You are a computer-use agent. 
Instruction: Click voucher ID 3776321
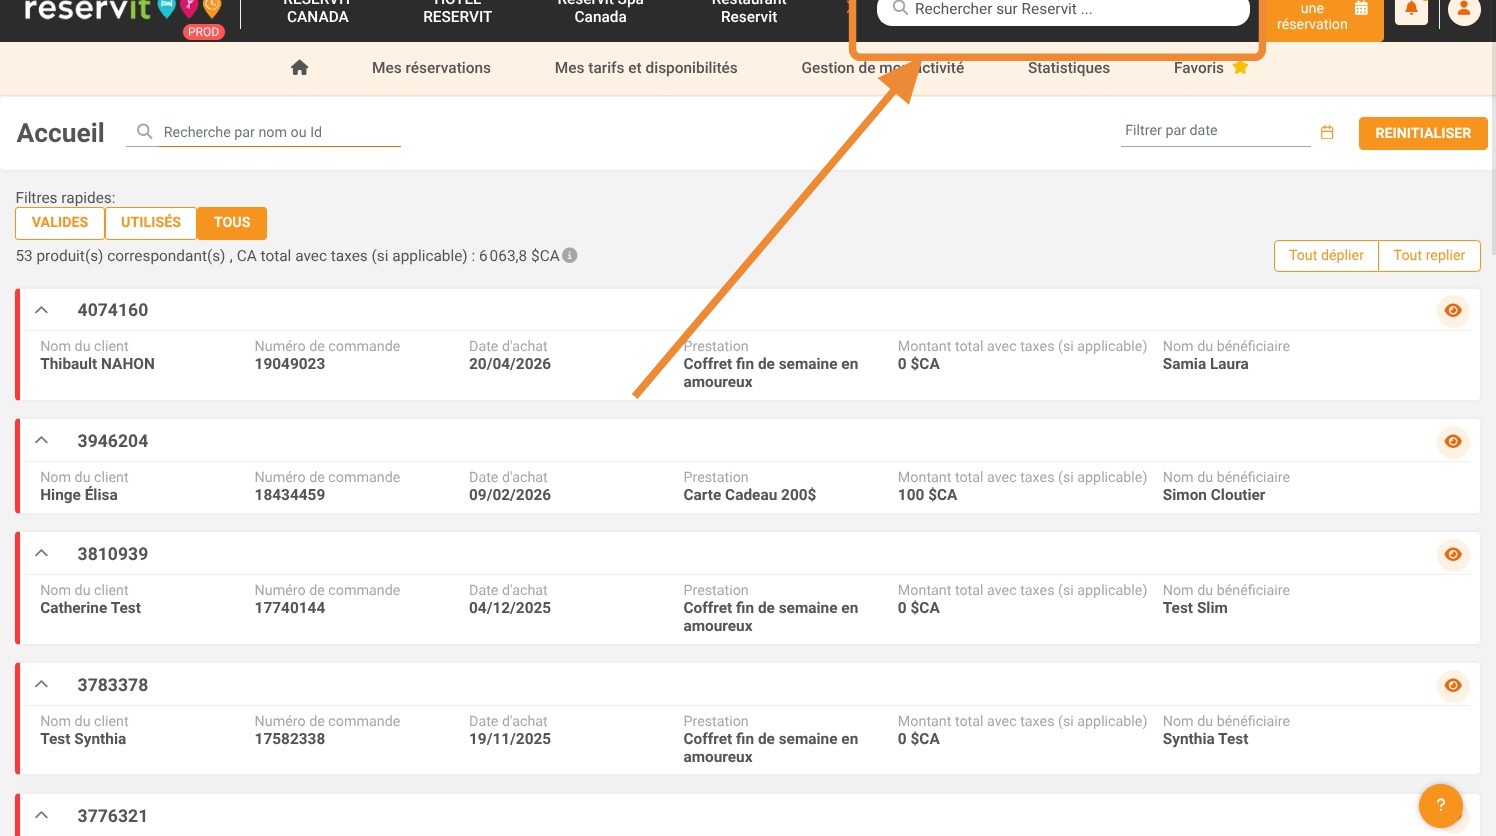click(113, 816)
